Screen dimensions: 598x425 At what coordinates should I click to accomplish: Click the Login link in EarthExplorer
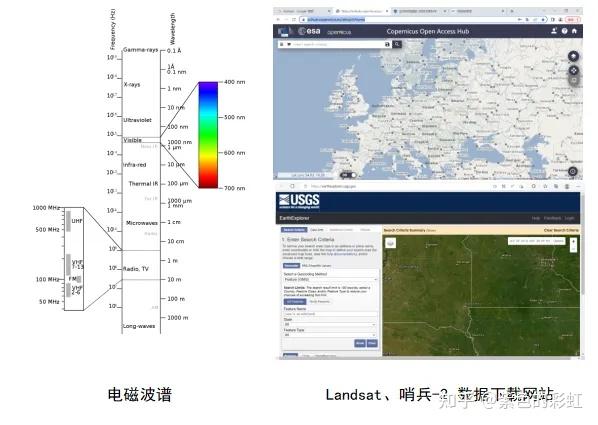pos(569,218)
